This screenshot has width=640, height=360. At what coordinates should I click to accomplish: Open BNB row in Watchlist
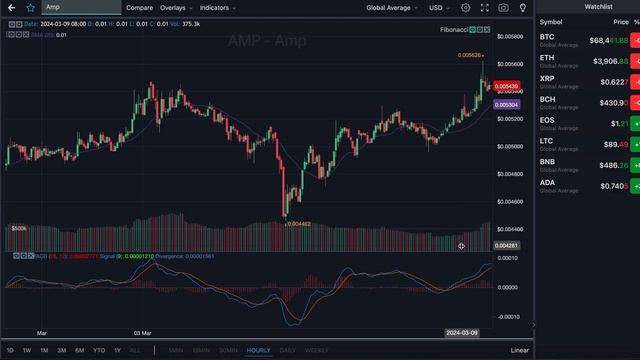[x=589, y=165]
